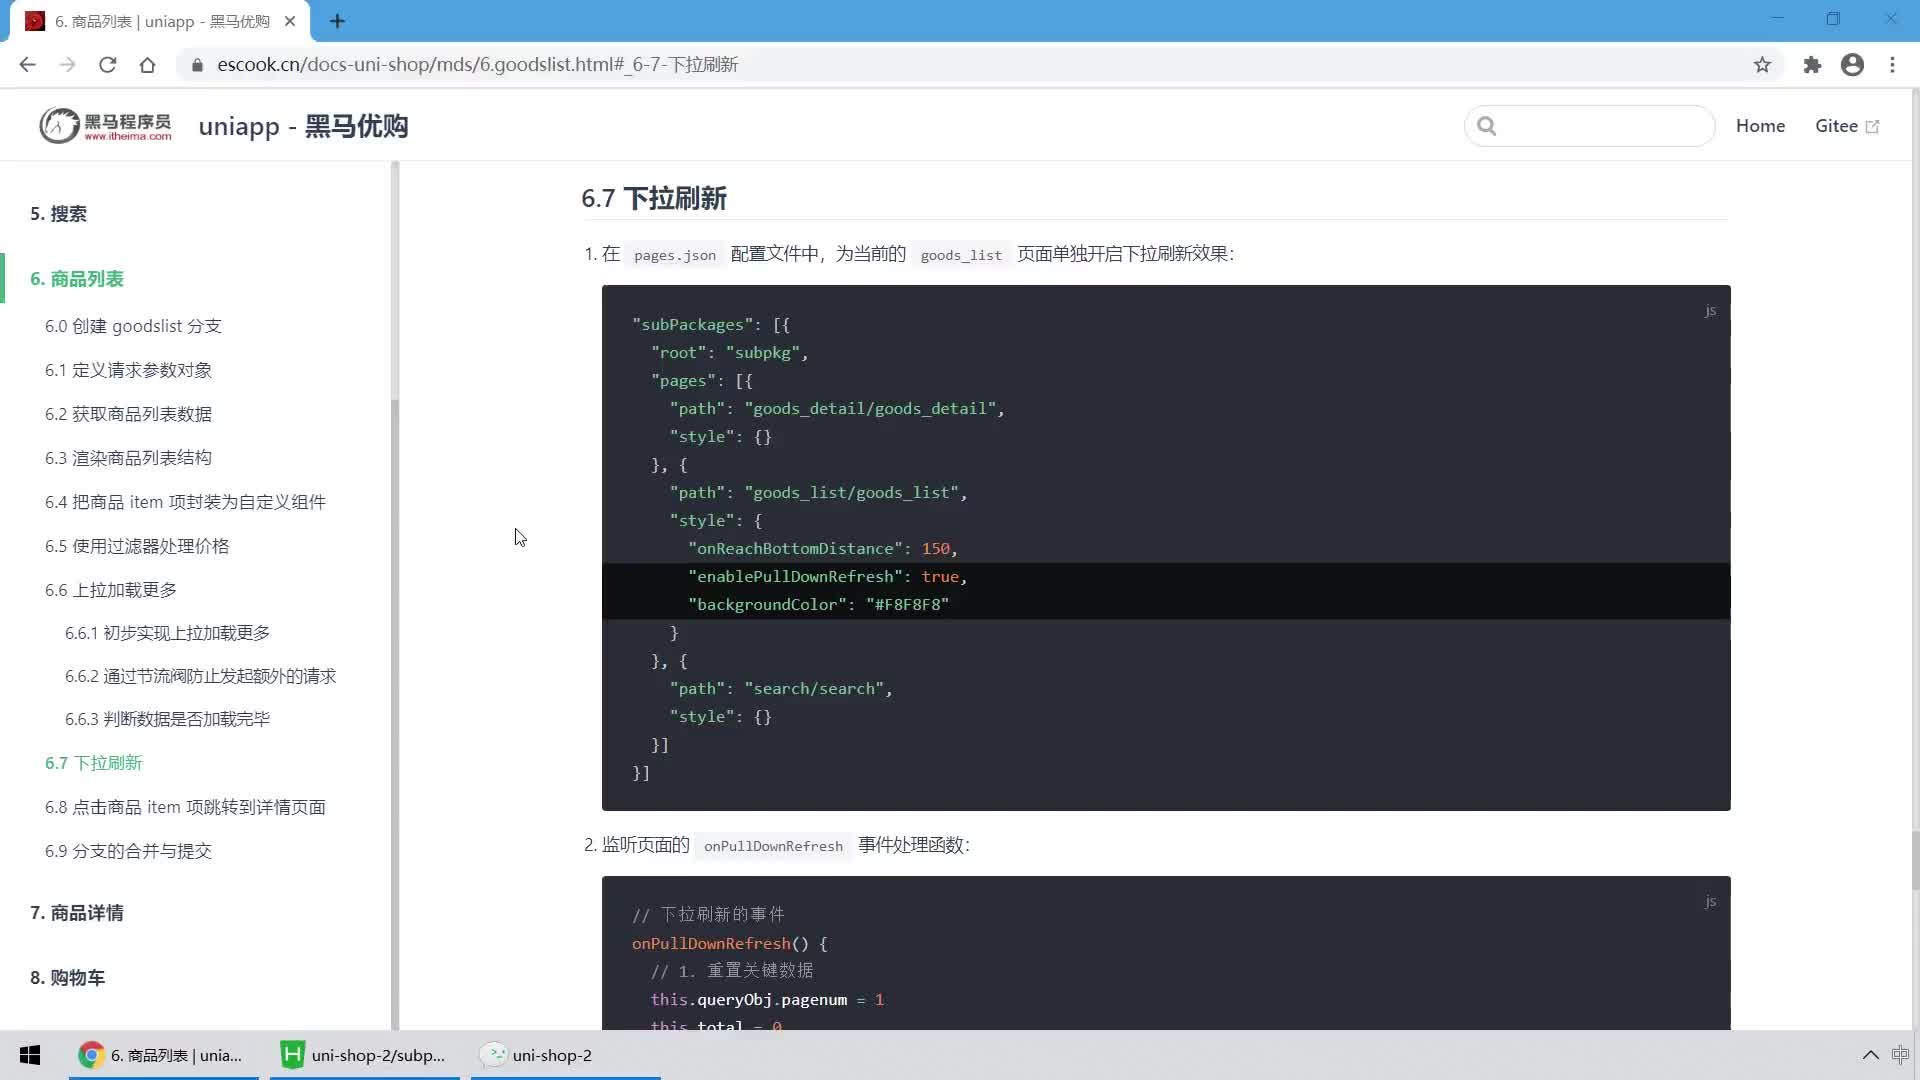Click inline code goods_list
Image resolution: width=1920 pixels, height=1080 pixels.
pyautogui.click(x=960, y=255)
